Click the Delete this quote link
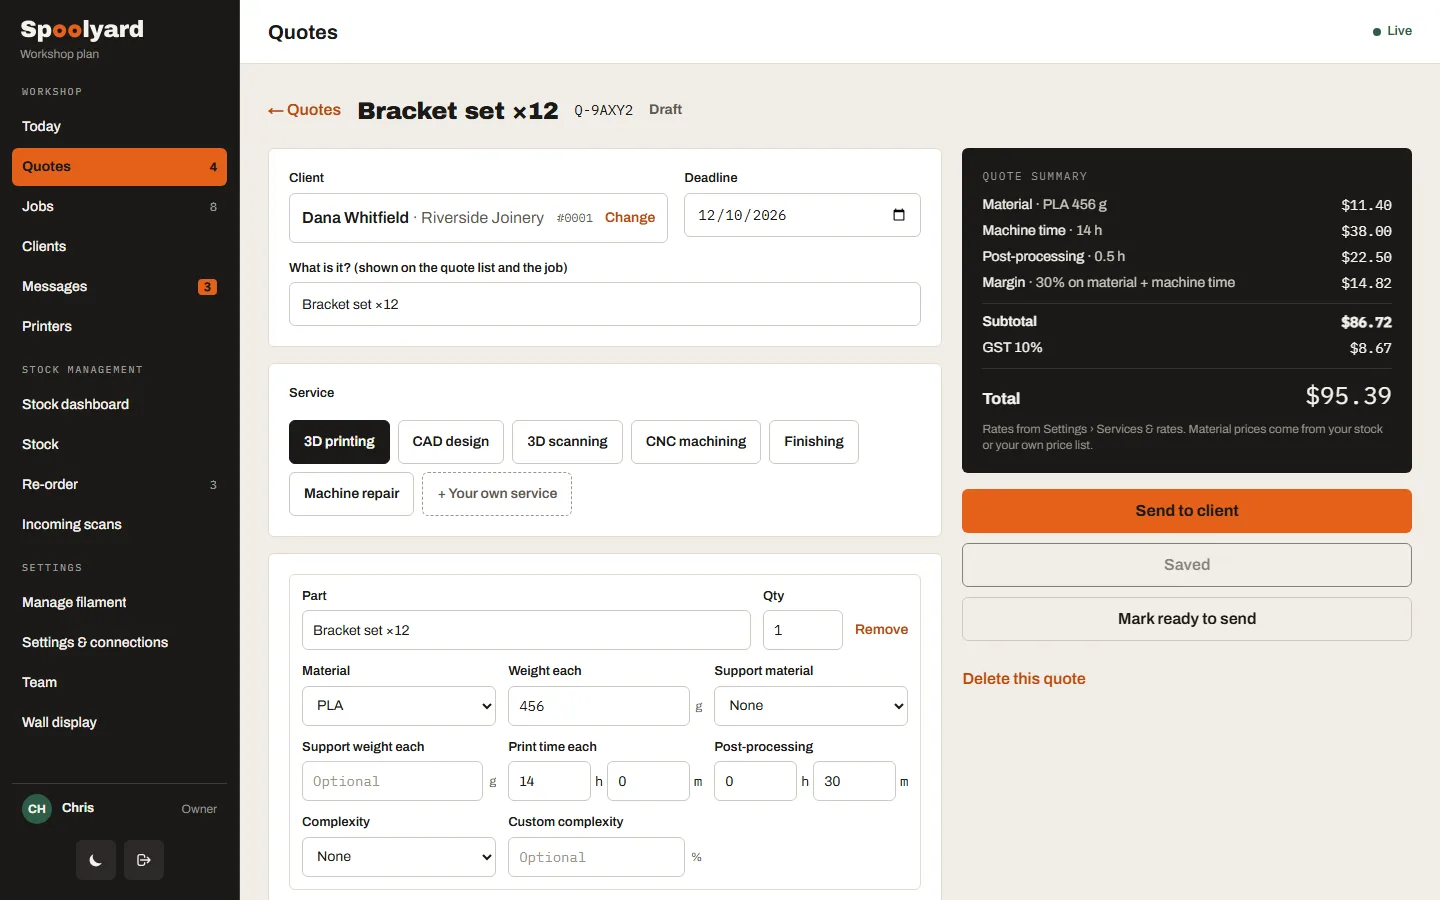The width and height of the screenshot is (1440, 900). point(1024,679)
